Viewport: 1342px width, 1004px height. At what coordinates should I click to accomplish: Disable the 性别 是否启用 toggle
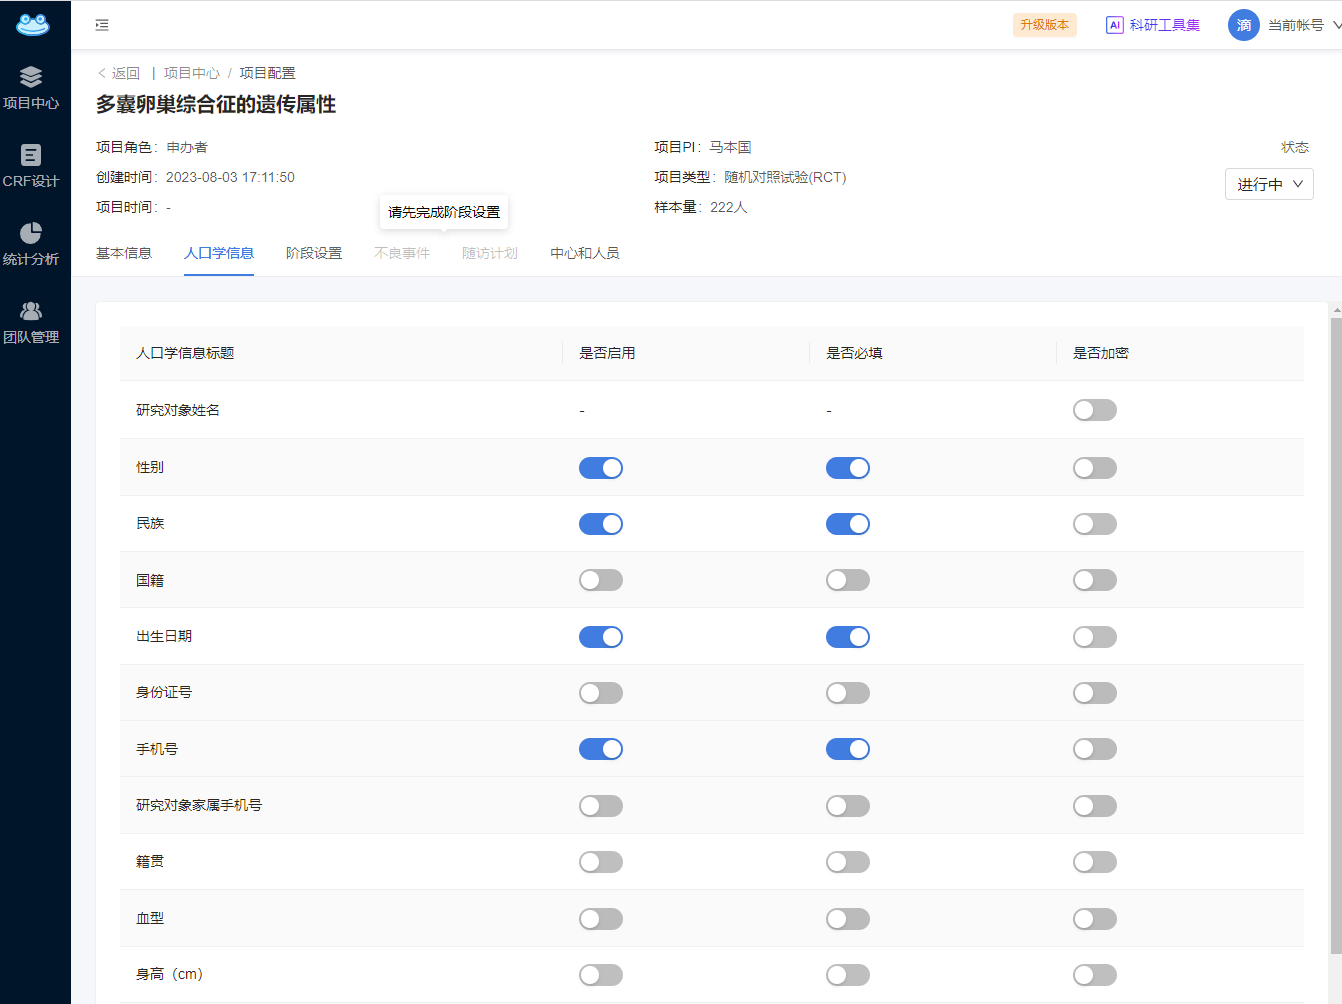(600, 468)
